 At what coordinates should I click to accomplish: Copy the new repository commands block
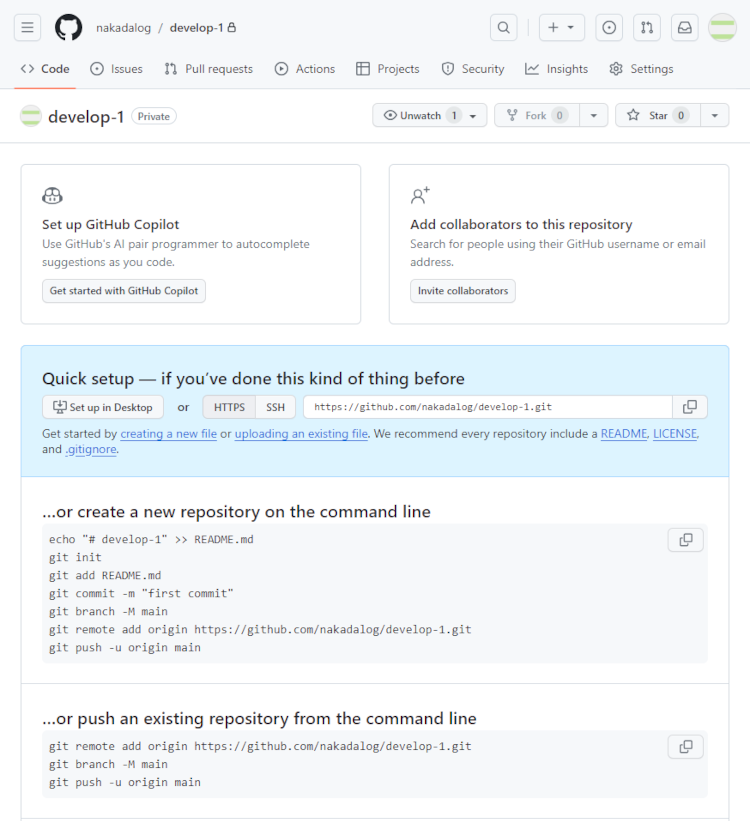point(686,540)
